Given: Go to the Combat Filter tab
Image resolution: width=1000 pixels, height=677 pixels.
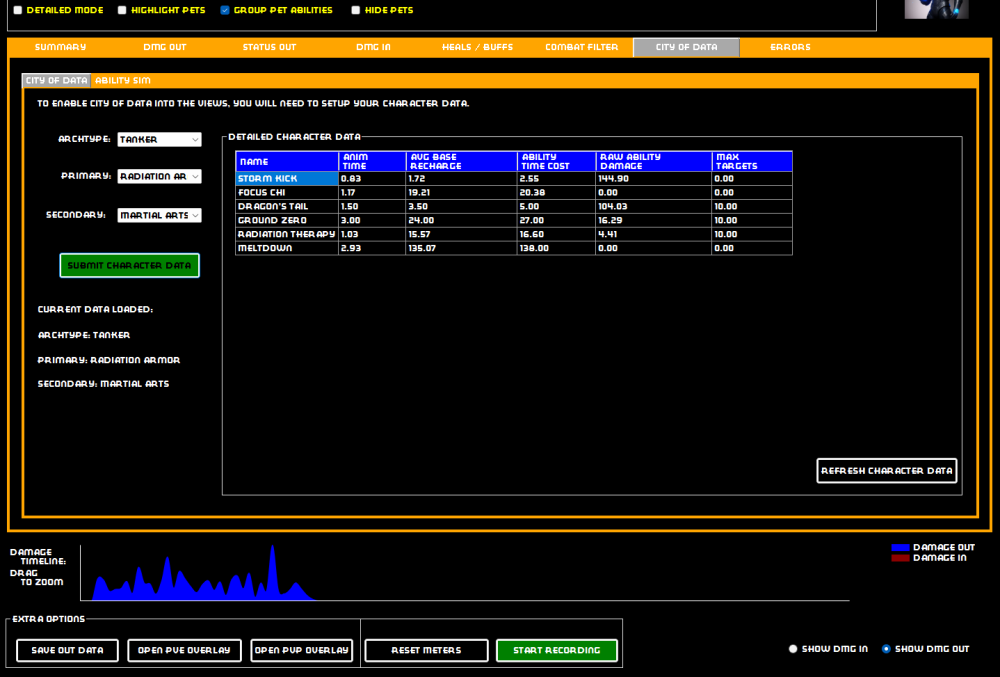Looking at the screenshot, I should click(x=581, y=47).
